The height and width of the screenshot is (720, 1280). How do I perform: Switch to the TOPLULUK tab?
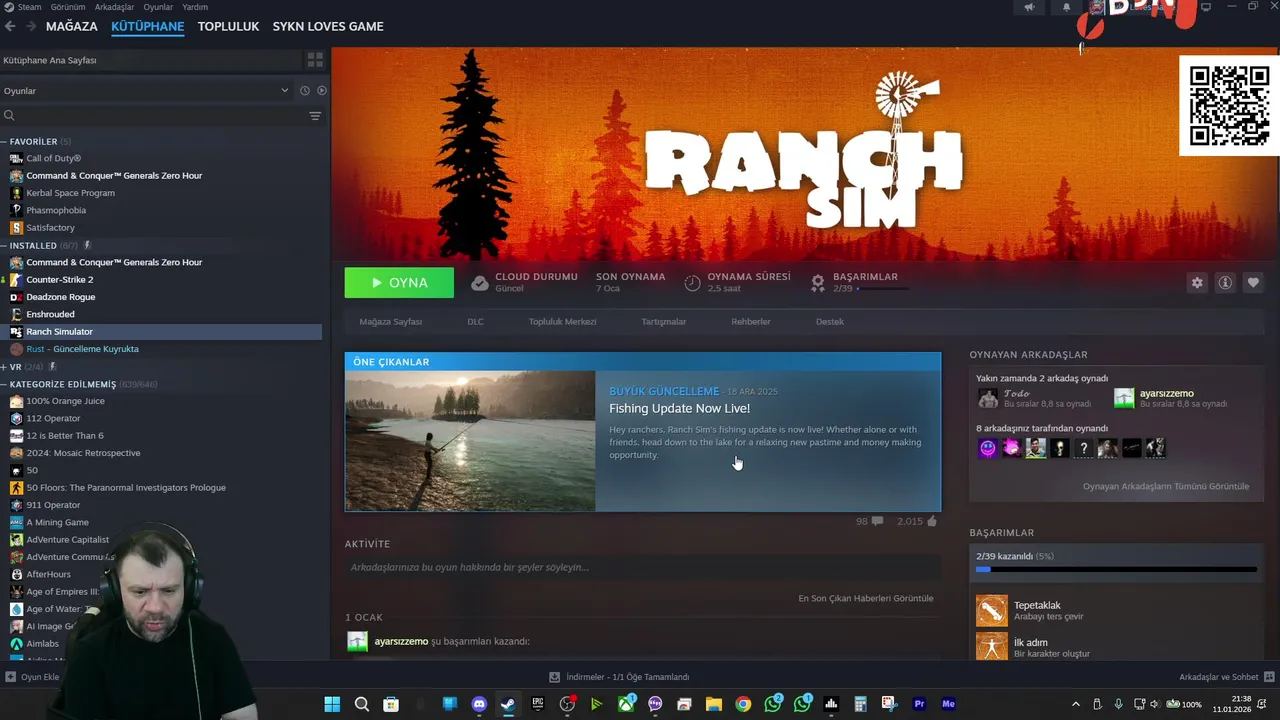point(228,26)
